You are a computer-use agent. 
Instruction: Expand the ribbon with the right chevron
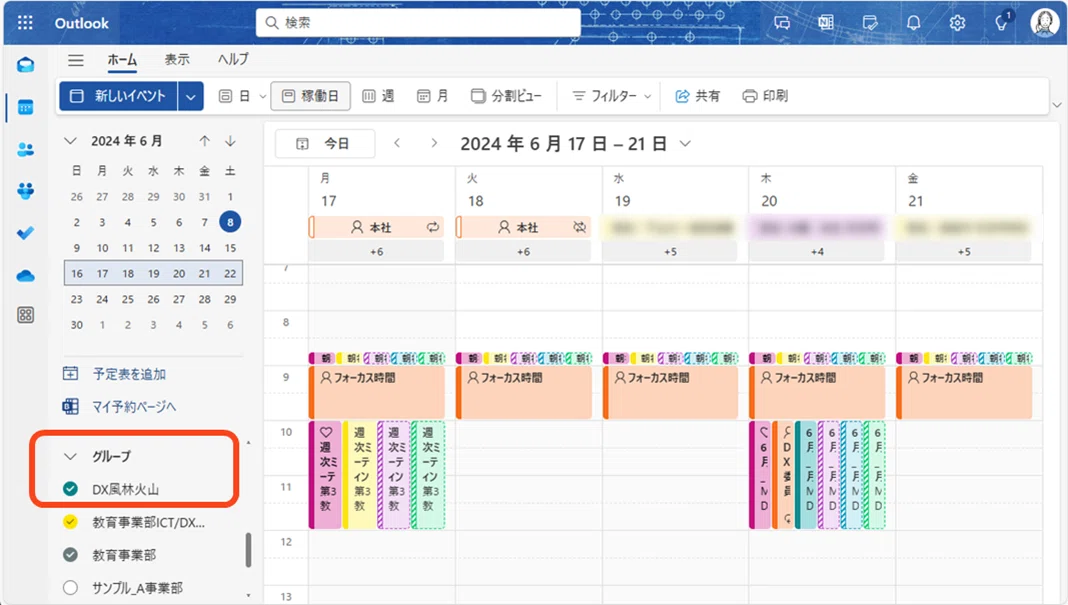tap(1056, 105)
